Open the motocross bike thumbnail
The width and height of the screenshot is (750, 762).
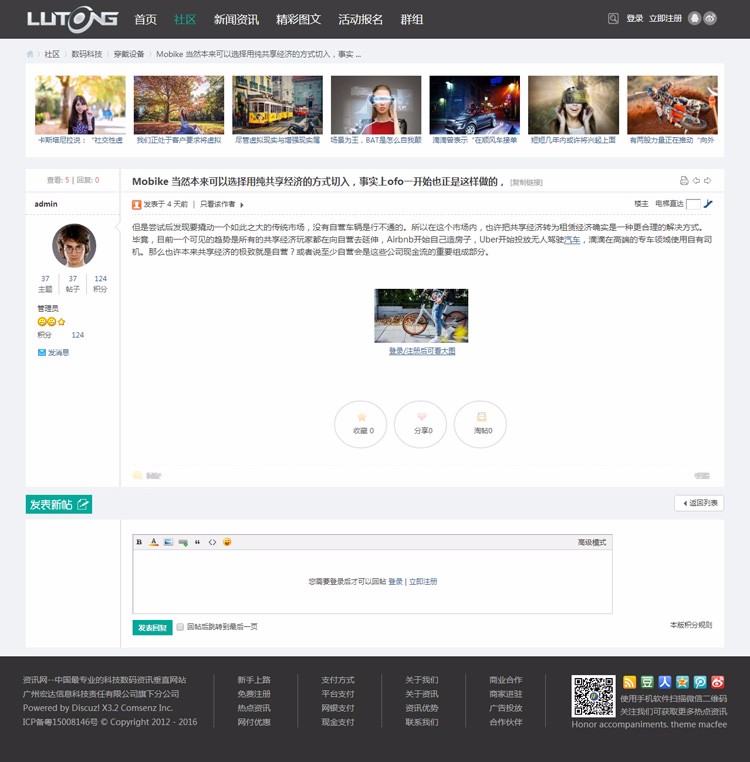click(x=672, y=105)
